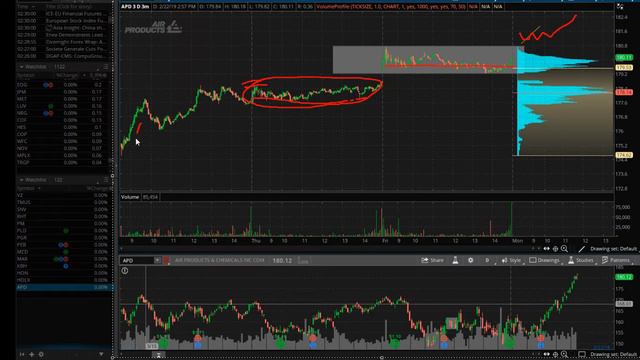Click the add gadget plus icon at sidebar bottom
This screenshot has height=360, width=640.
[x=31, y=354]
